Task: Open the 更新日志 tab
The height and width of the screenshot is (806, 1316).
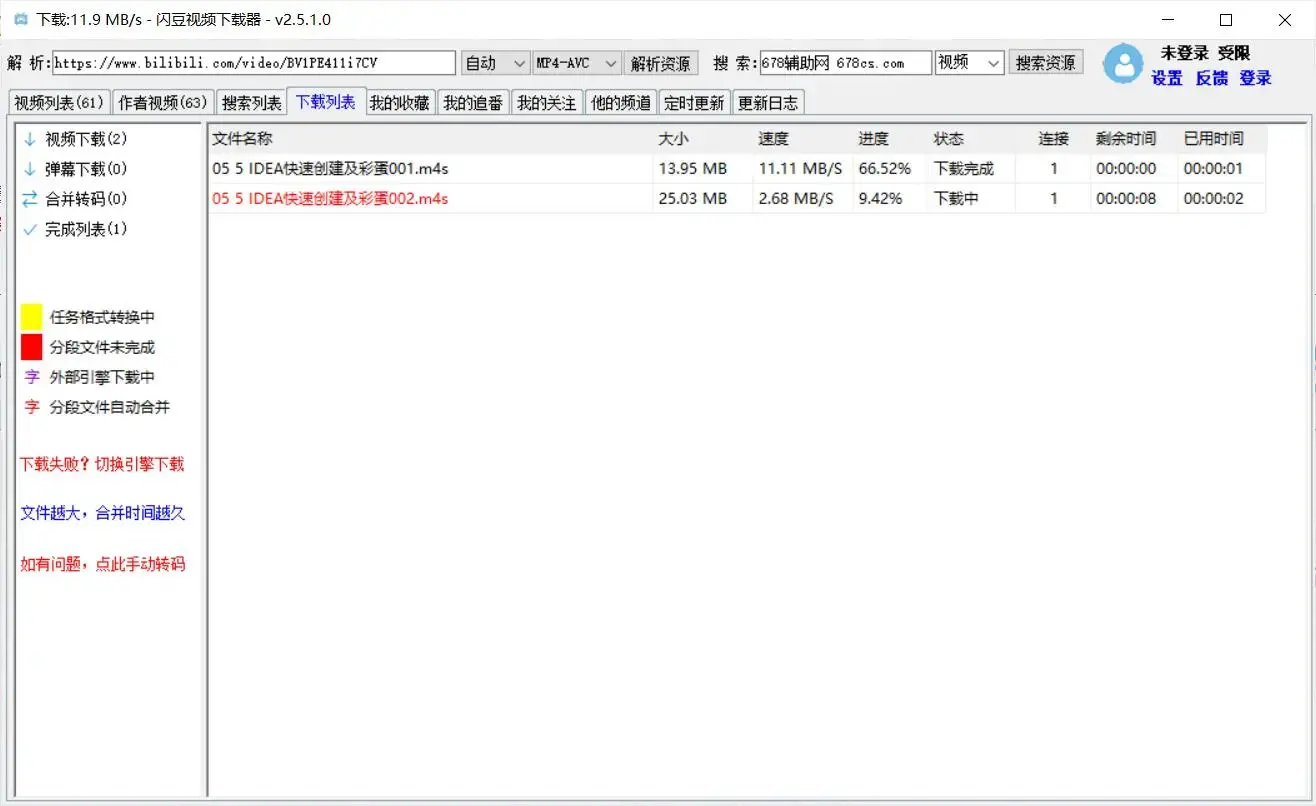Action: [x=768, y=101]
